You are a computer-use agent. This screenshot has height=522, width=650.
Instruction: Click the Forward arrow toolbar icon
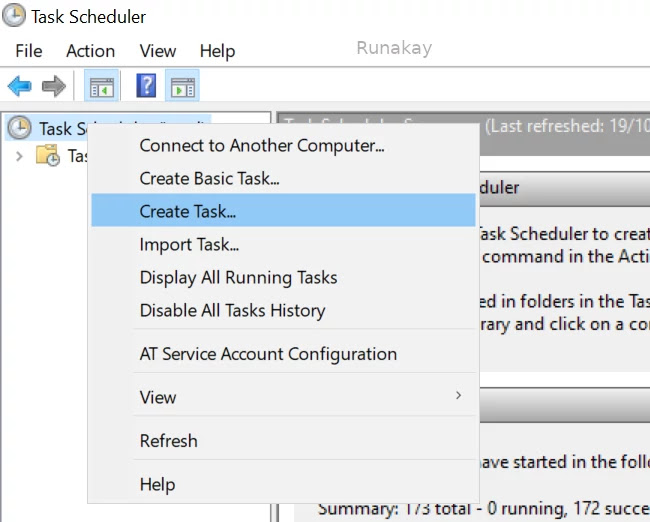click(53, 87)
